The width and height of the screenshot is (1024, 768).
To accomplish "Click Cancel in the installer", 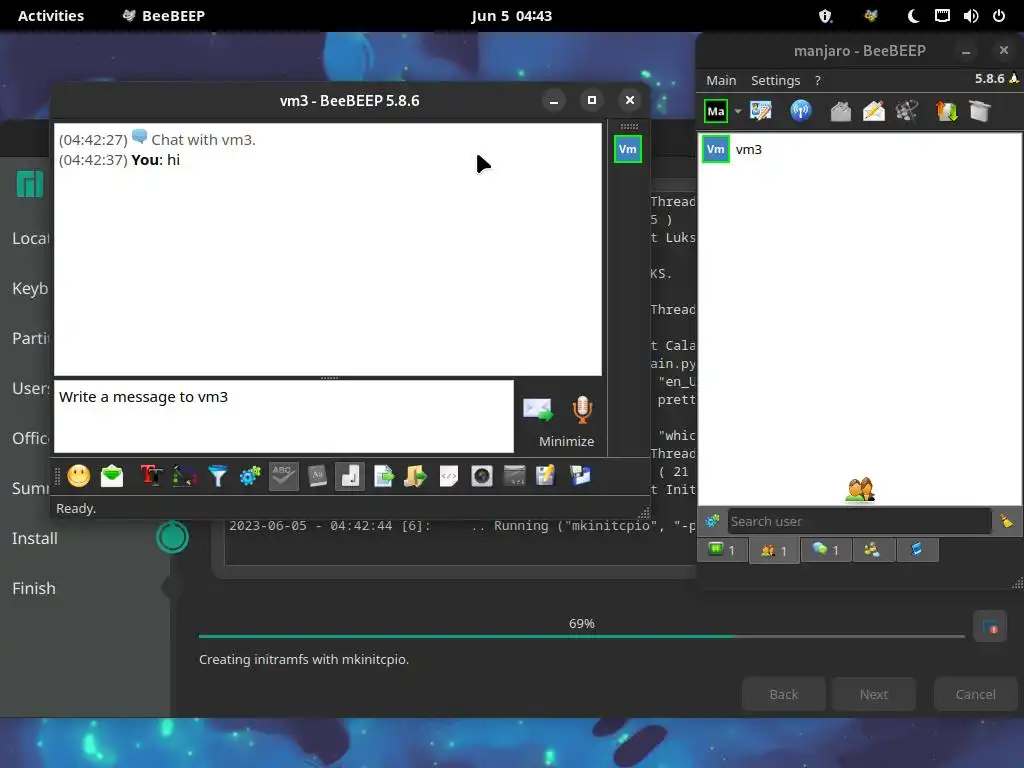I will [x=976, y=694].
